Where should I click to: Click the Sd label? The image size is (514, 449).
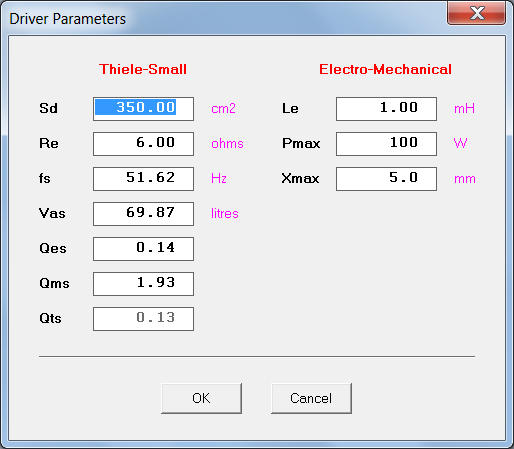[48, 108]
